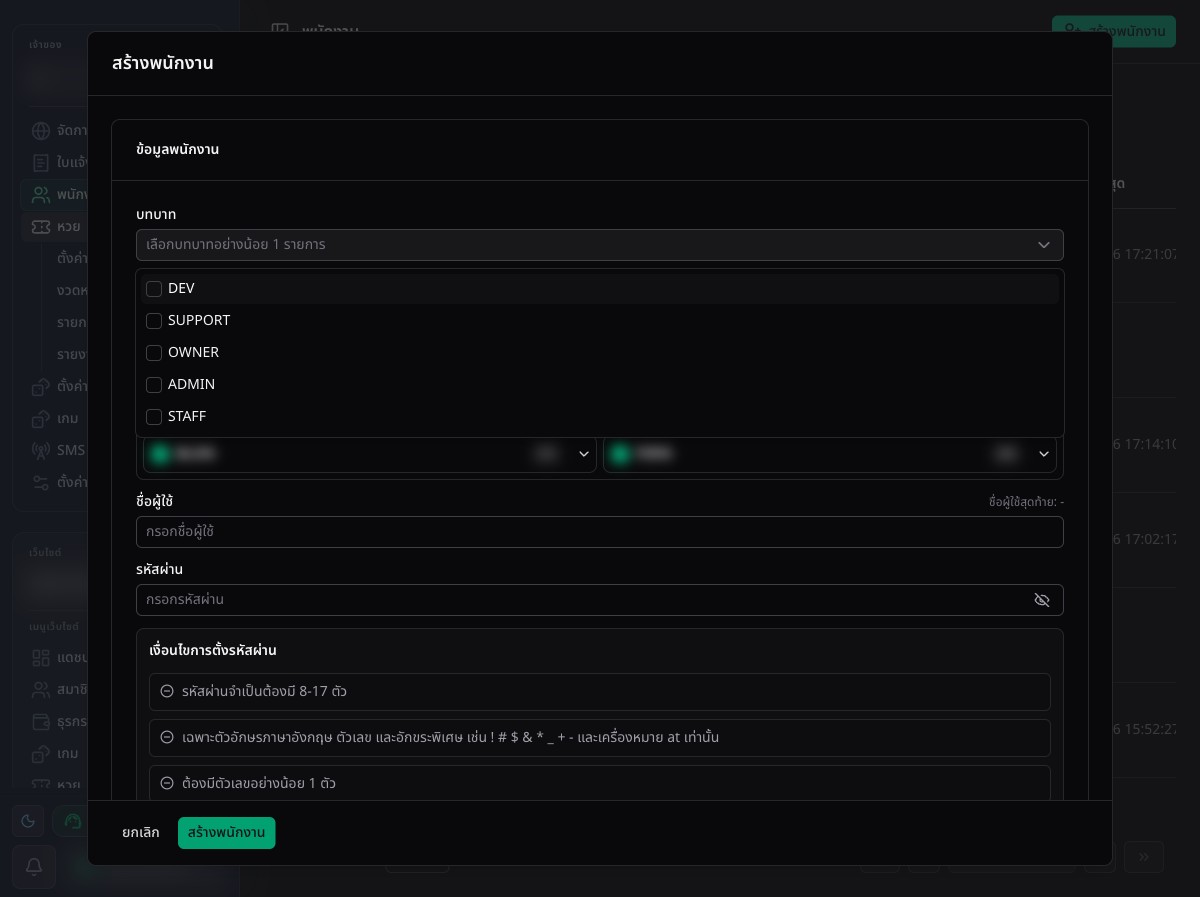Image resolution: width=1200 pixels, height=897 pixels.
Task: Toggle password visibility eye icon
Action: [x=1042, y=600]
